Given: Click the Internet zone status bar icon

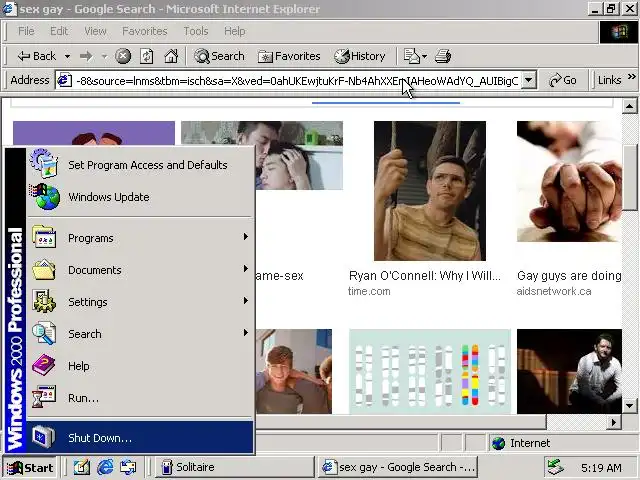Looking at the screenshot, I should click(x=498, y=443).
